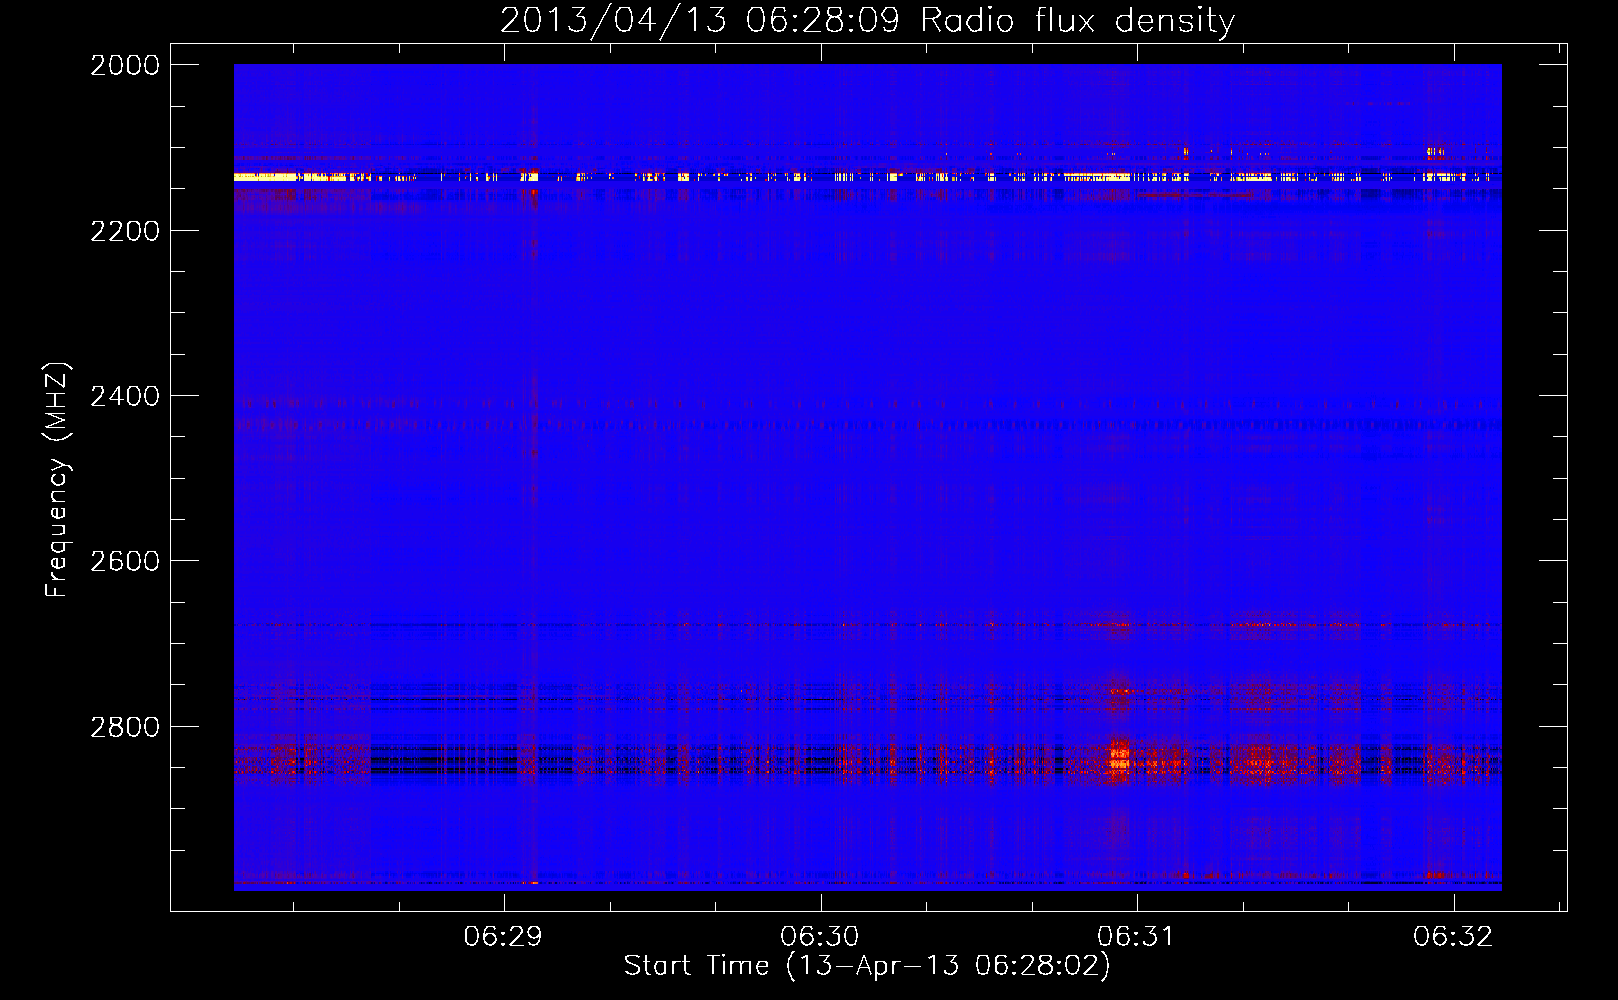Screen dimensions: 1618x1000
Task: Click the 06:31 time tick label
Action: point(1136,937)
